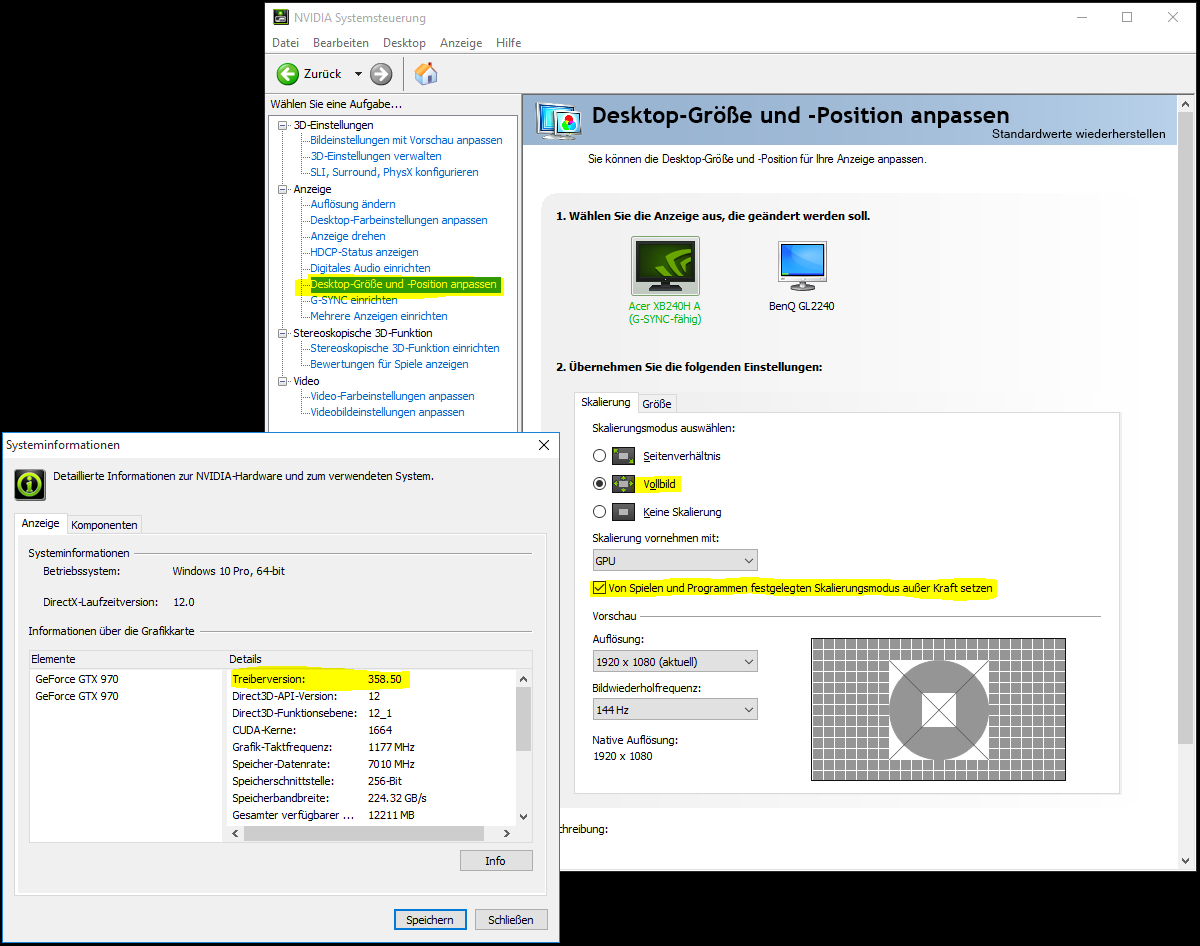Click the details list horizontal scrollbar right arrow
This screenshot has width=1200, height=946.
click(x=507, y=833)
